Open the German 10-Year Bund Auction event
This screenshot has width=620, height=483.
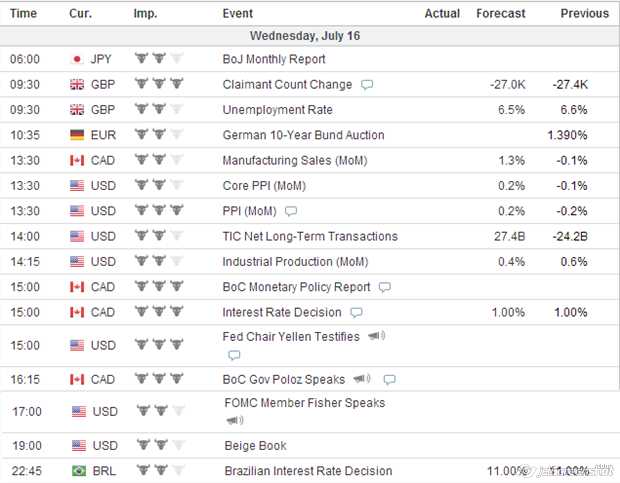pos(303,135)
